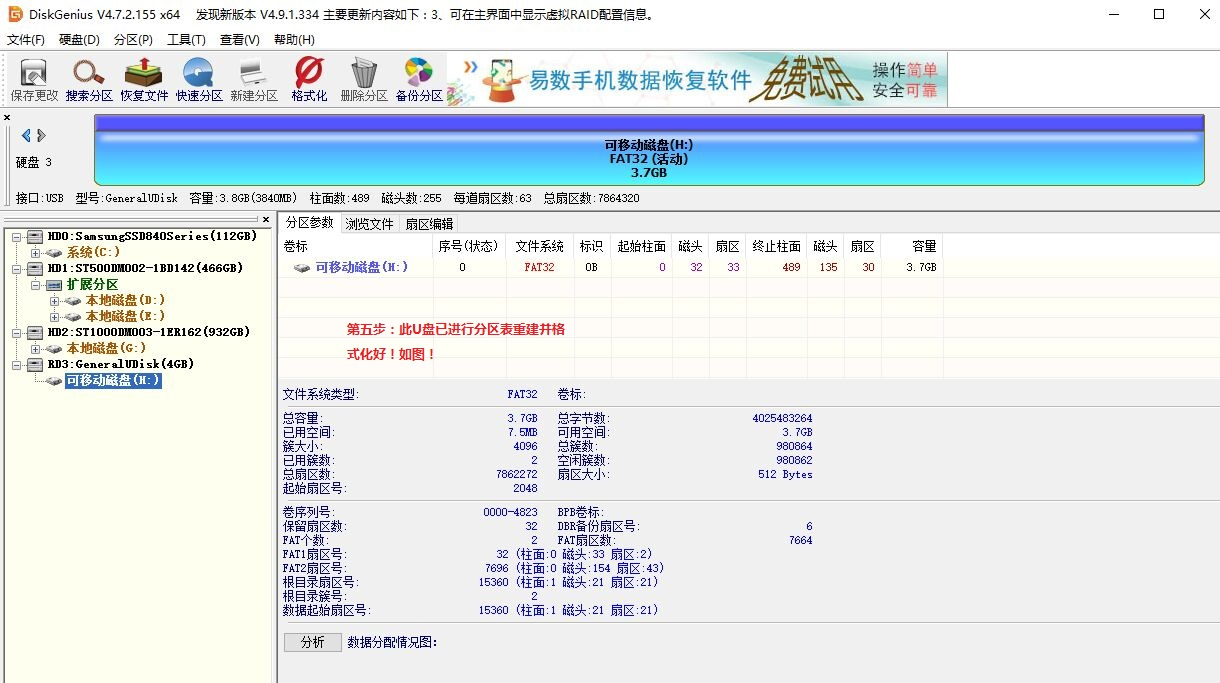Select HD2:ST1000DM003-1ER162(932GB) disk

148,333
